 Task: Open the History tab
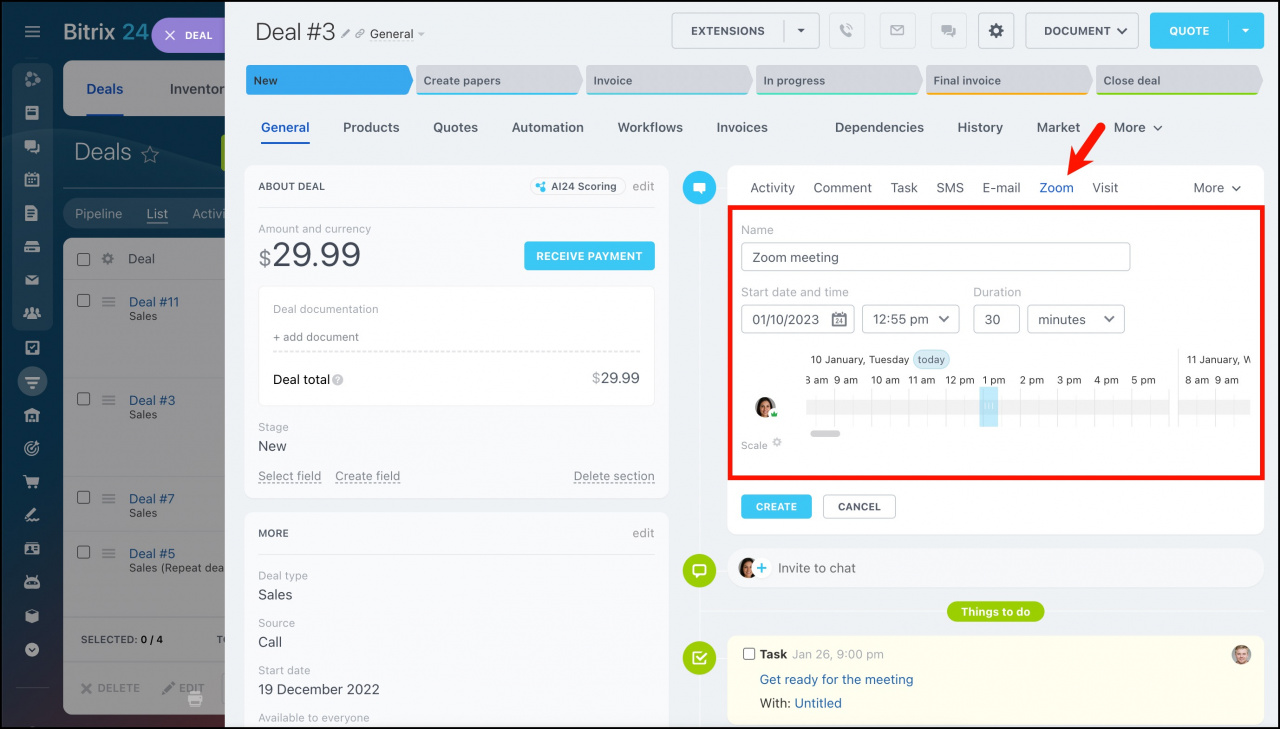tap(980, 127)
